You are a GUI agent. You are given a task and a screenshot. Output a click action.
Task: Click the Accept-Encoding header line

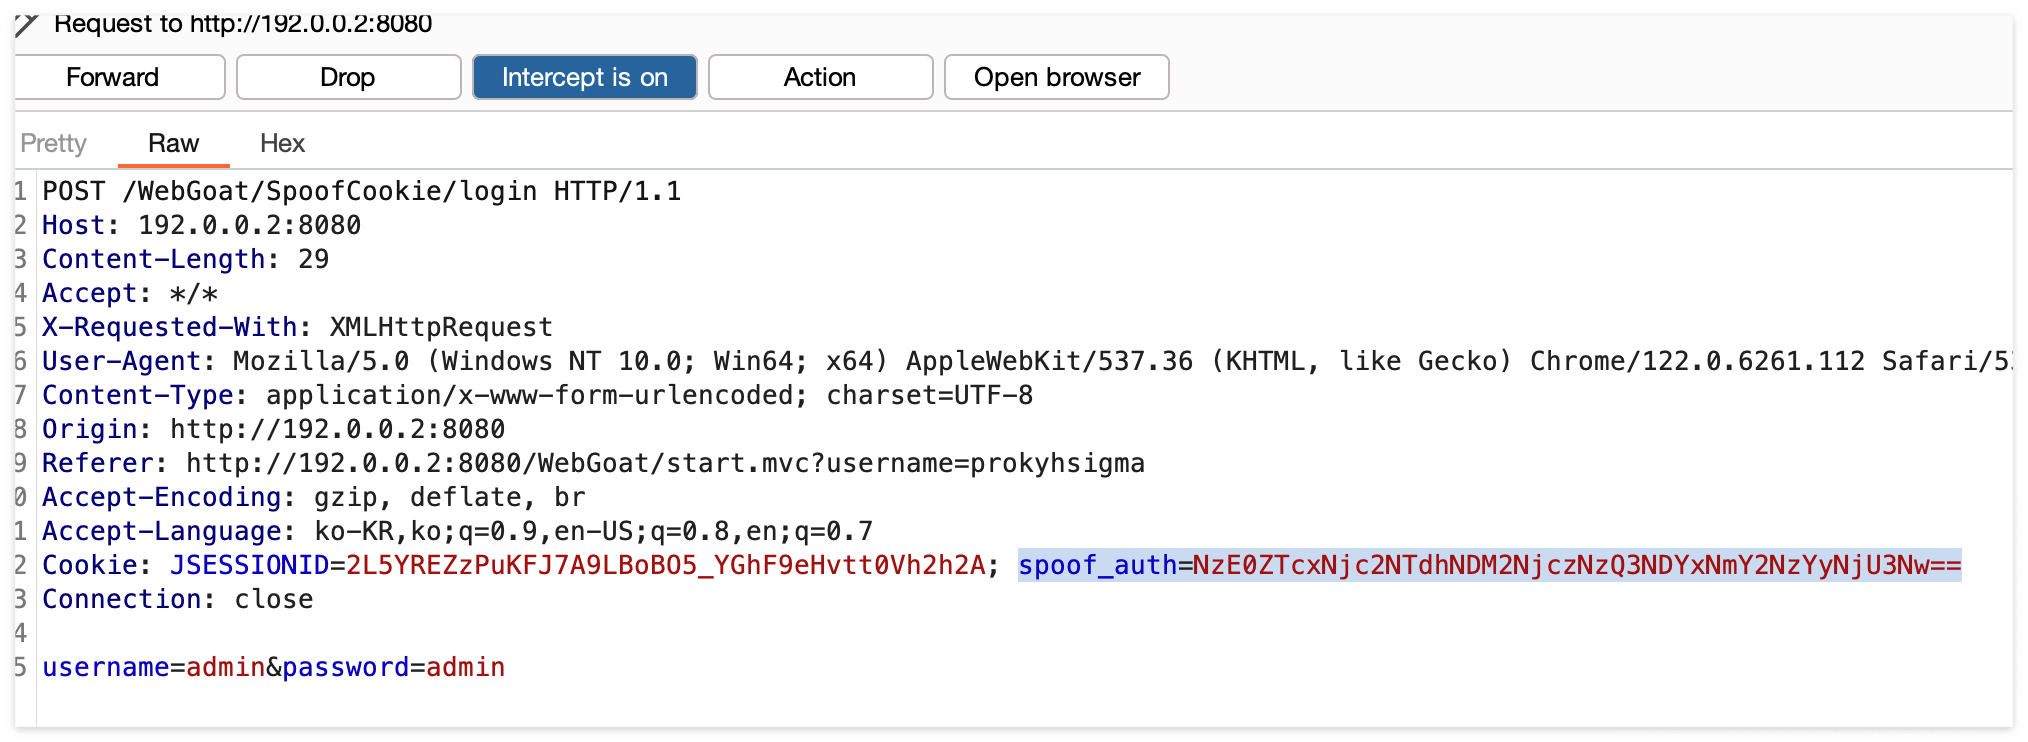tap(313, 497)
